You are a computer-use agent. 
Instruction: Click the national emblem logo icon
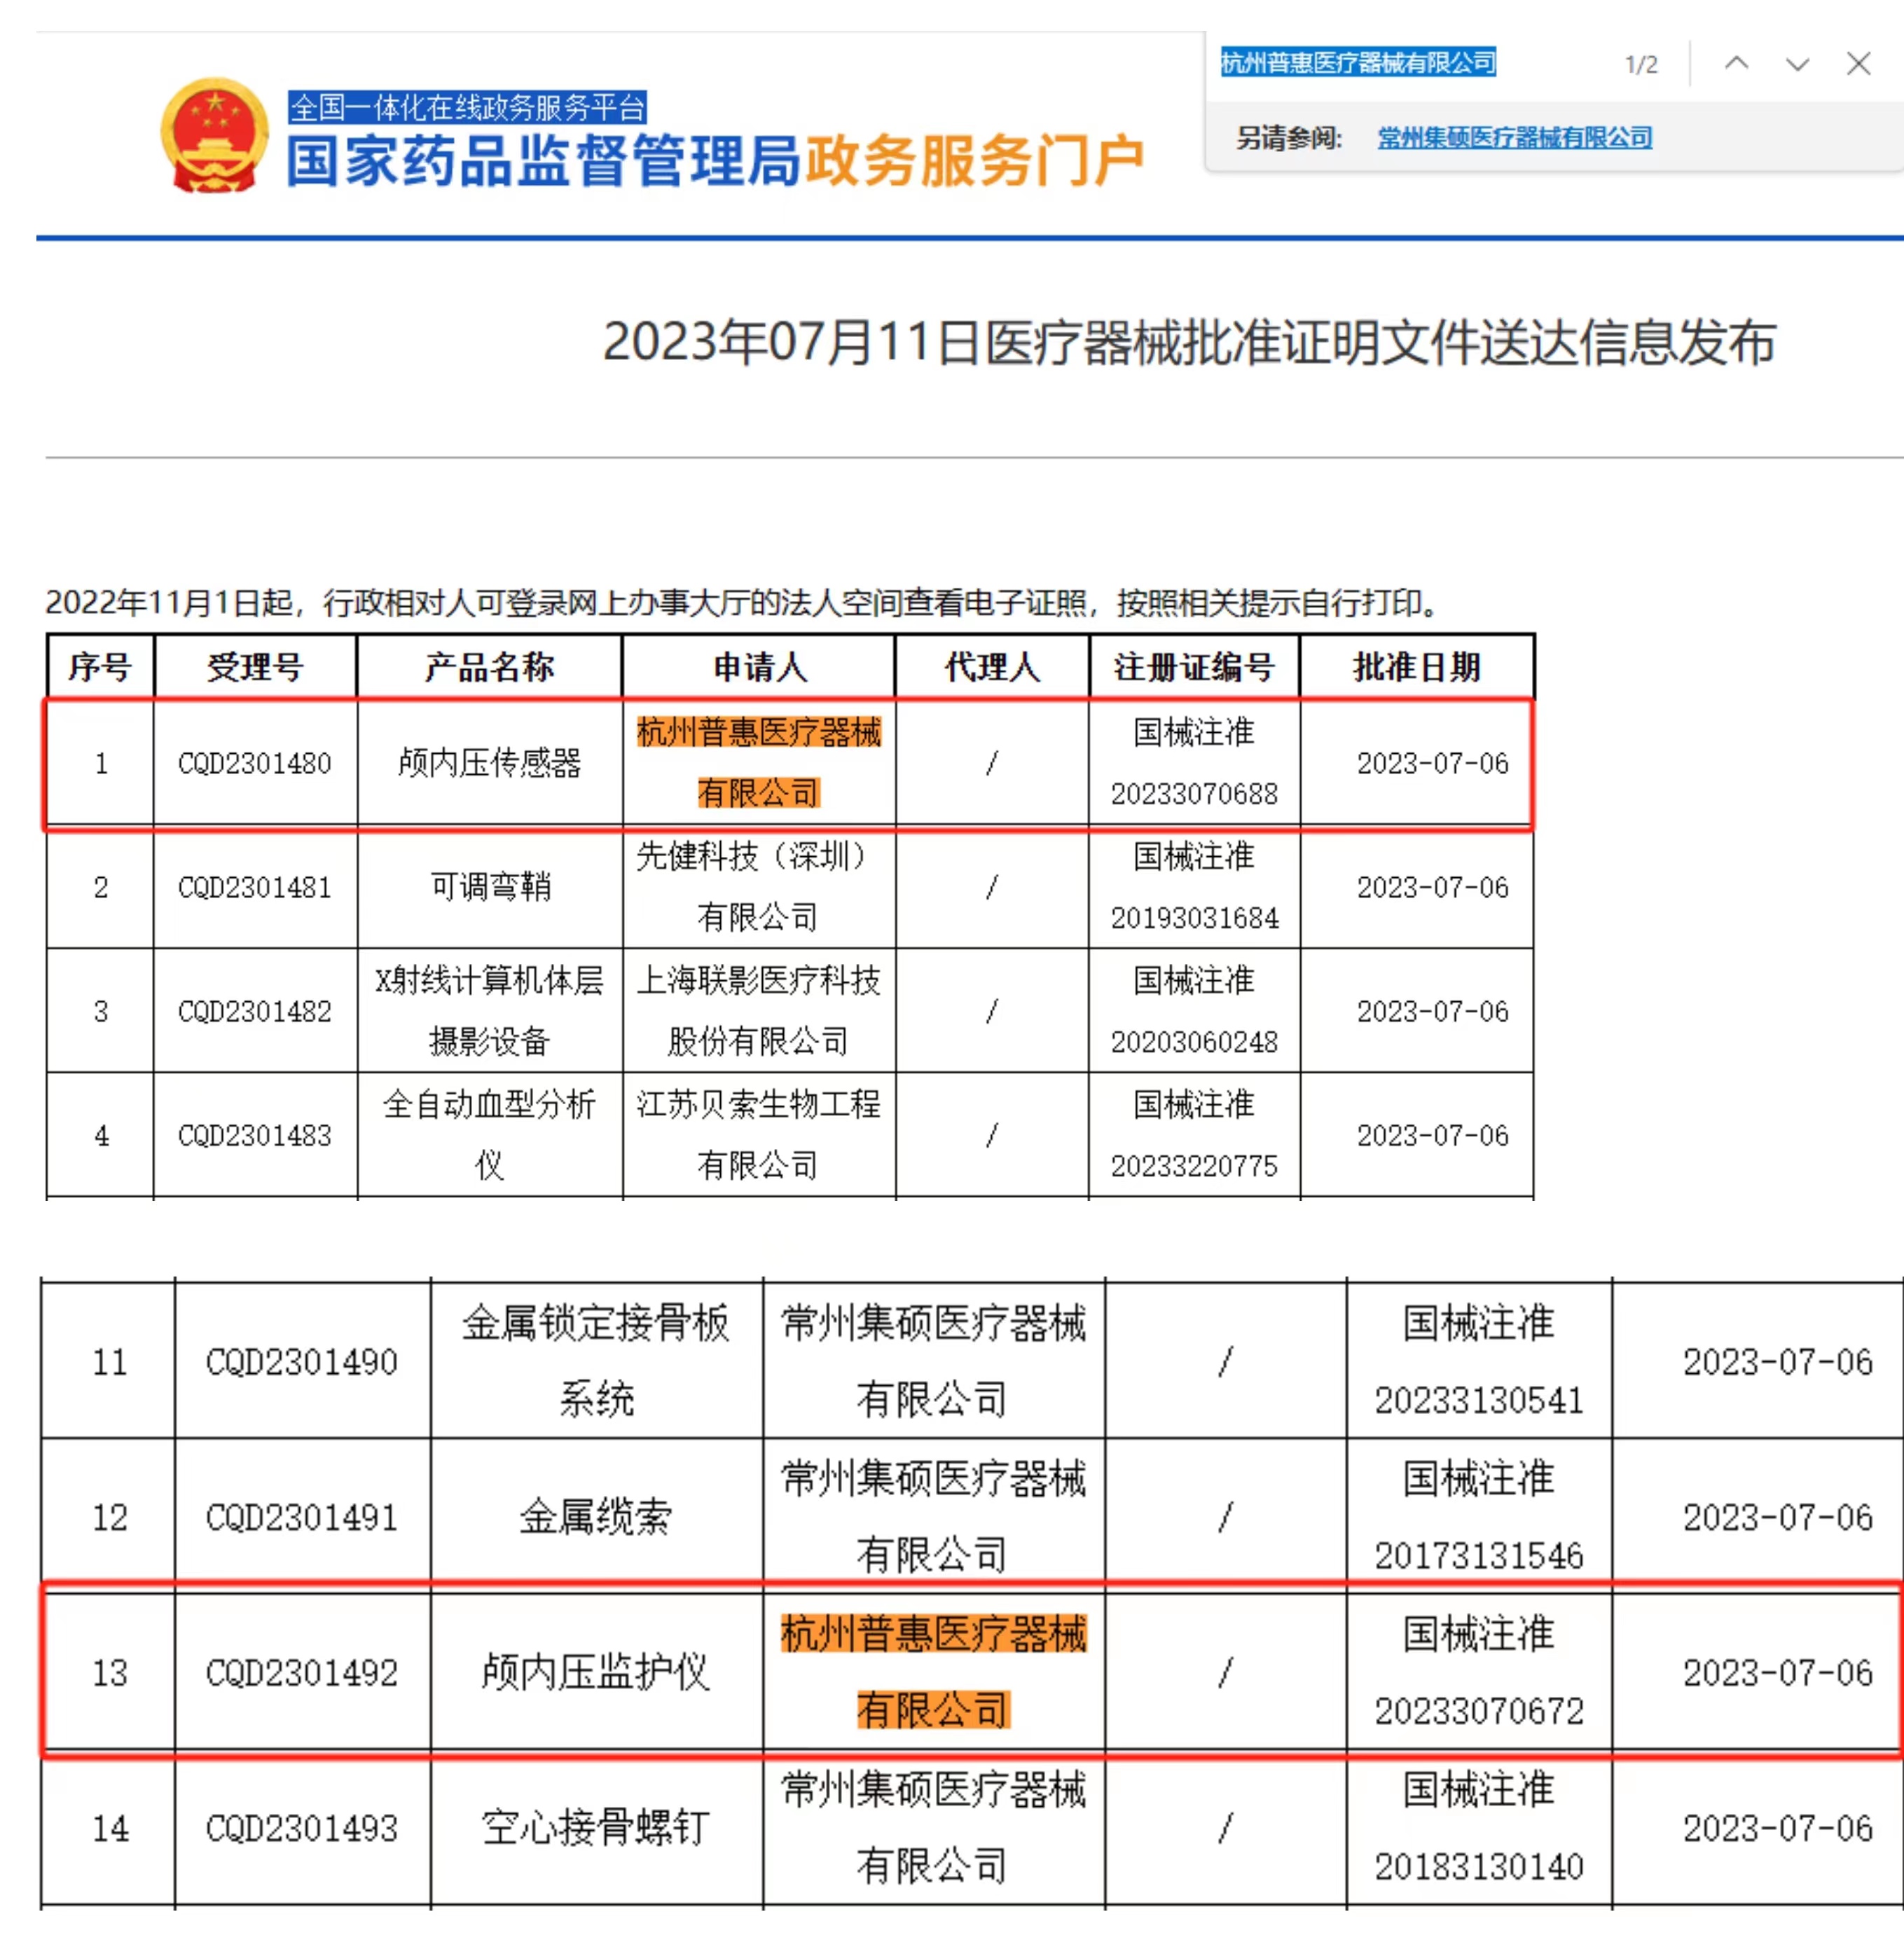(214, 137)
